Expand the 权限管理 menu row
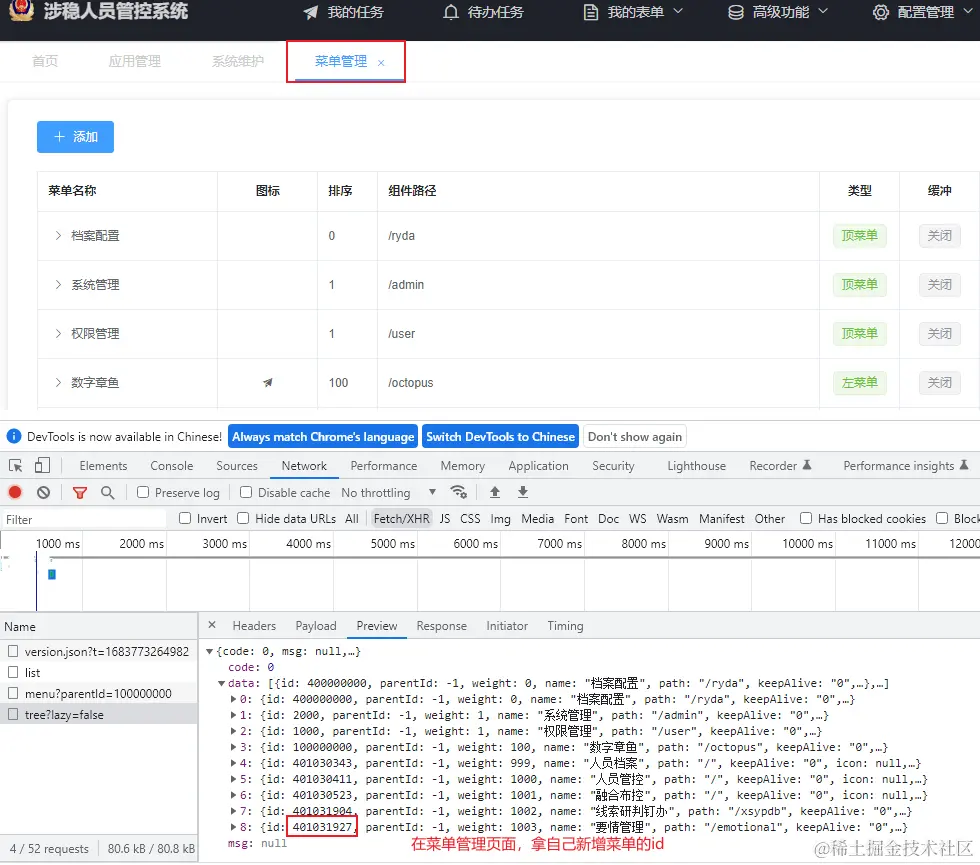980x865 pixels. [58, 333]
